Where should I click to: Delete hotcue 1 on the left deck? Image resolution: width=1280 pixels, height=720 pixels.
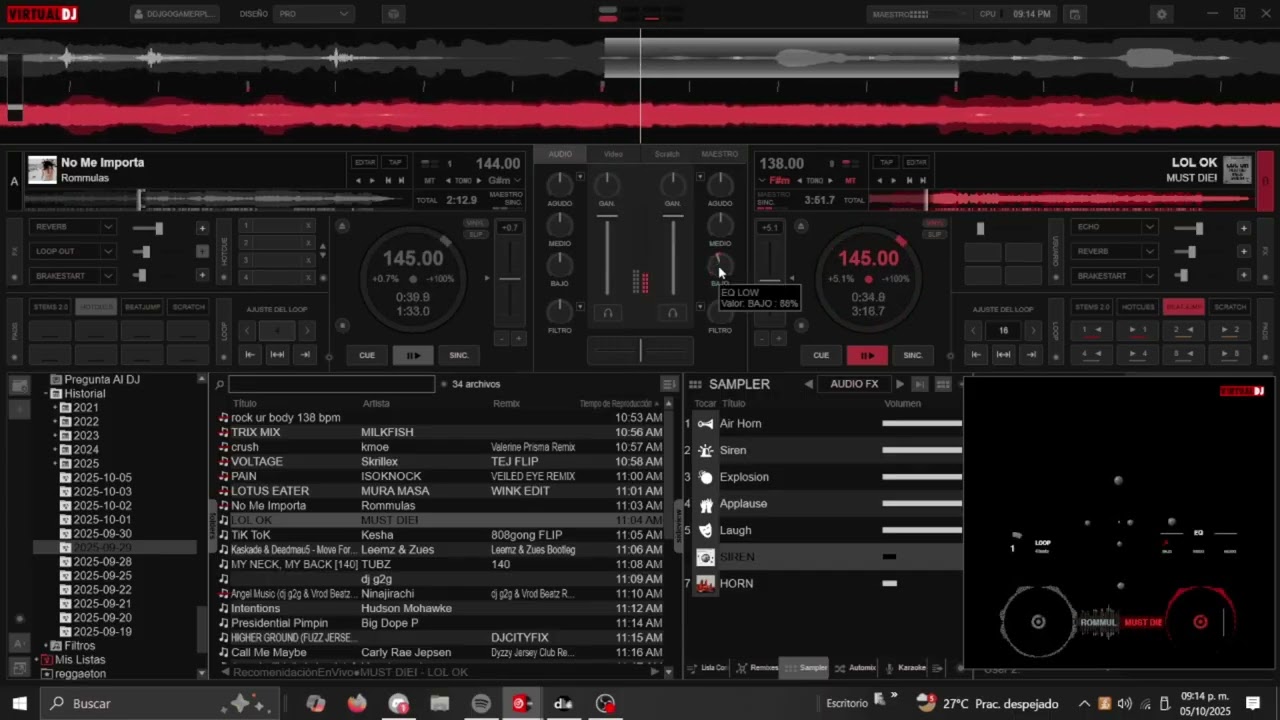click(308, 226)
